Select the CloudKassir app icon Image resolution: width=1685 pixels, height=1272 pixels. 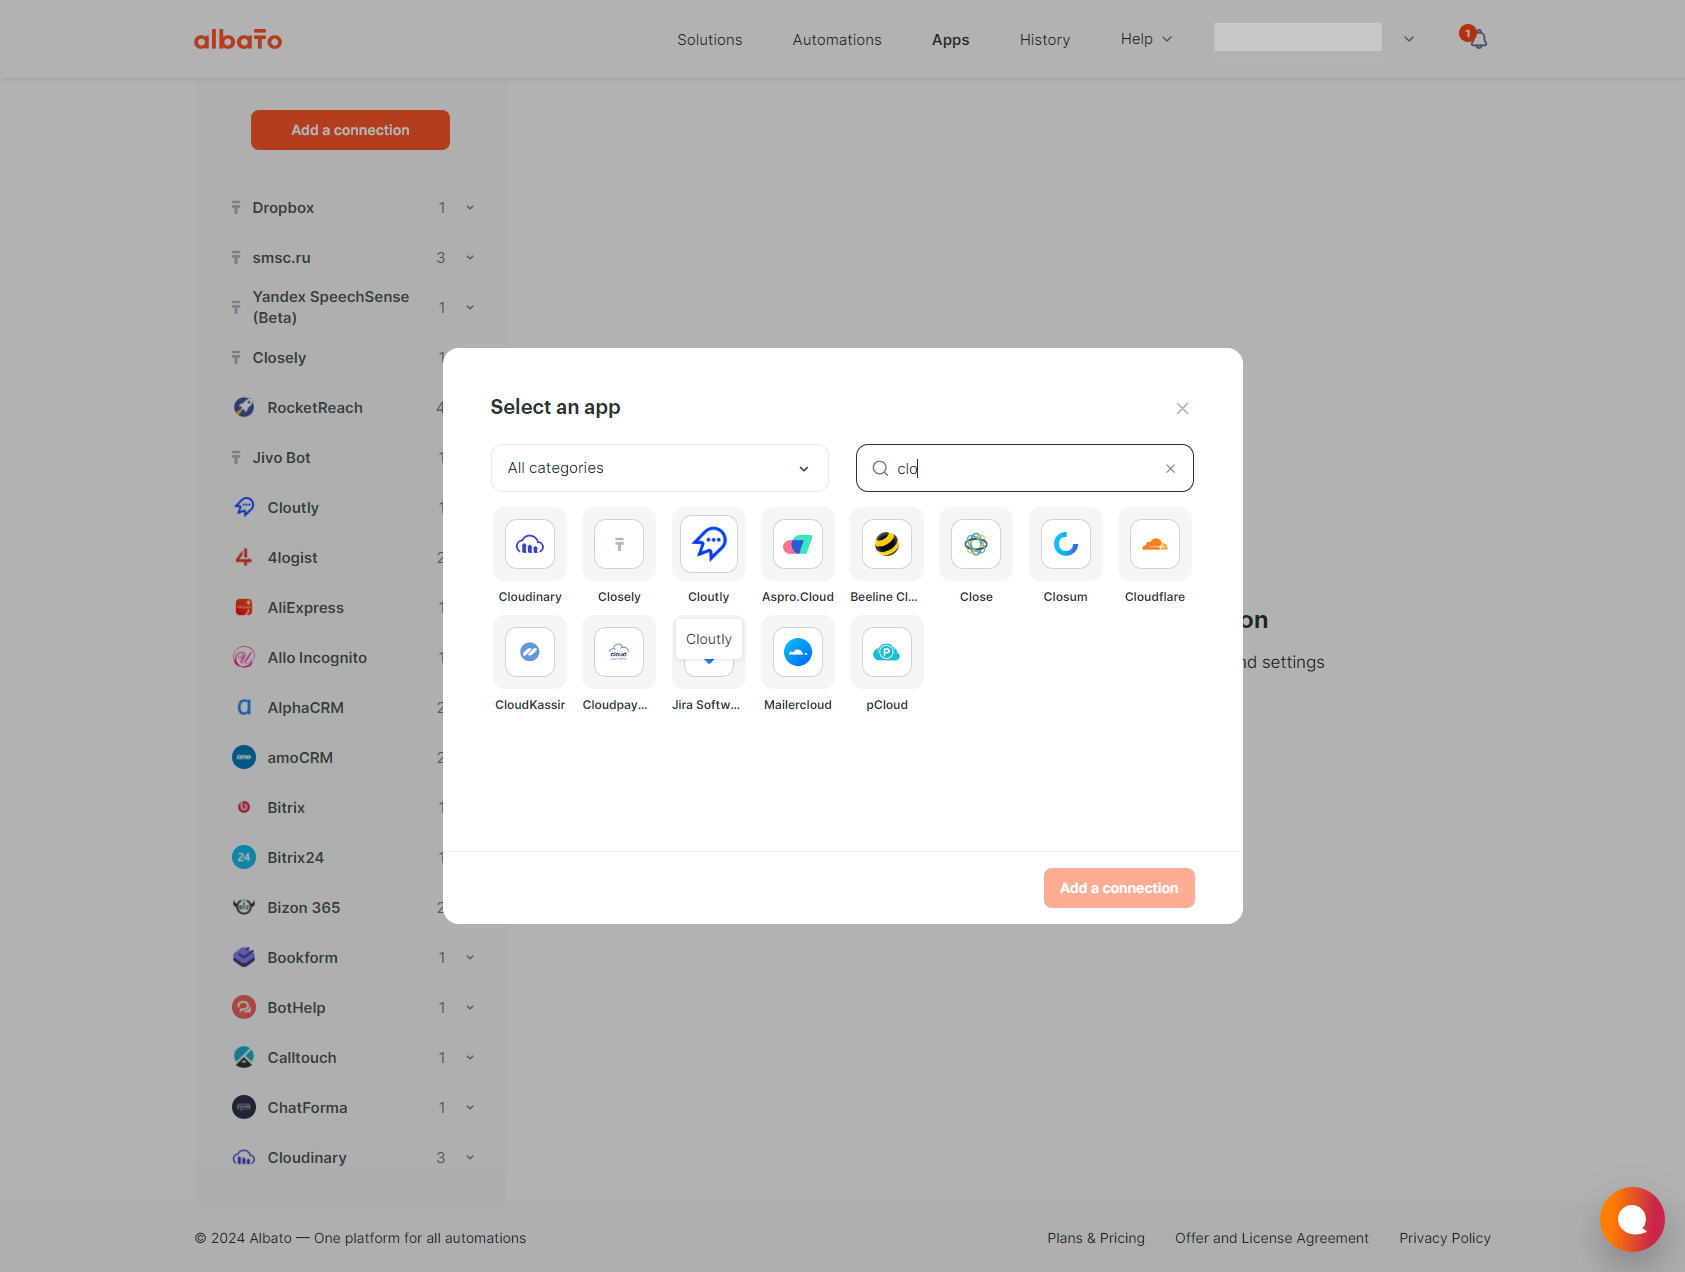530,652
